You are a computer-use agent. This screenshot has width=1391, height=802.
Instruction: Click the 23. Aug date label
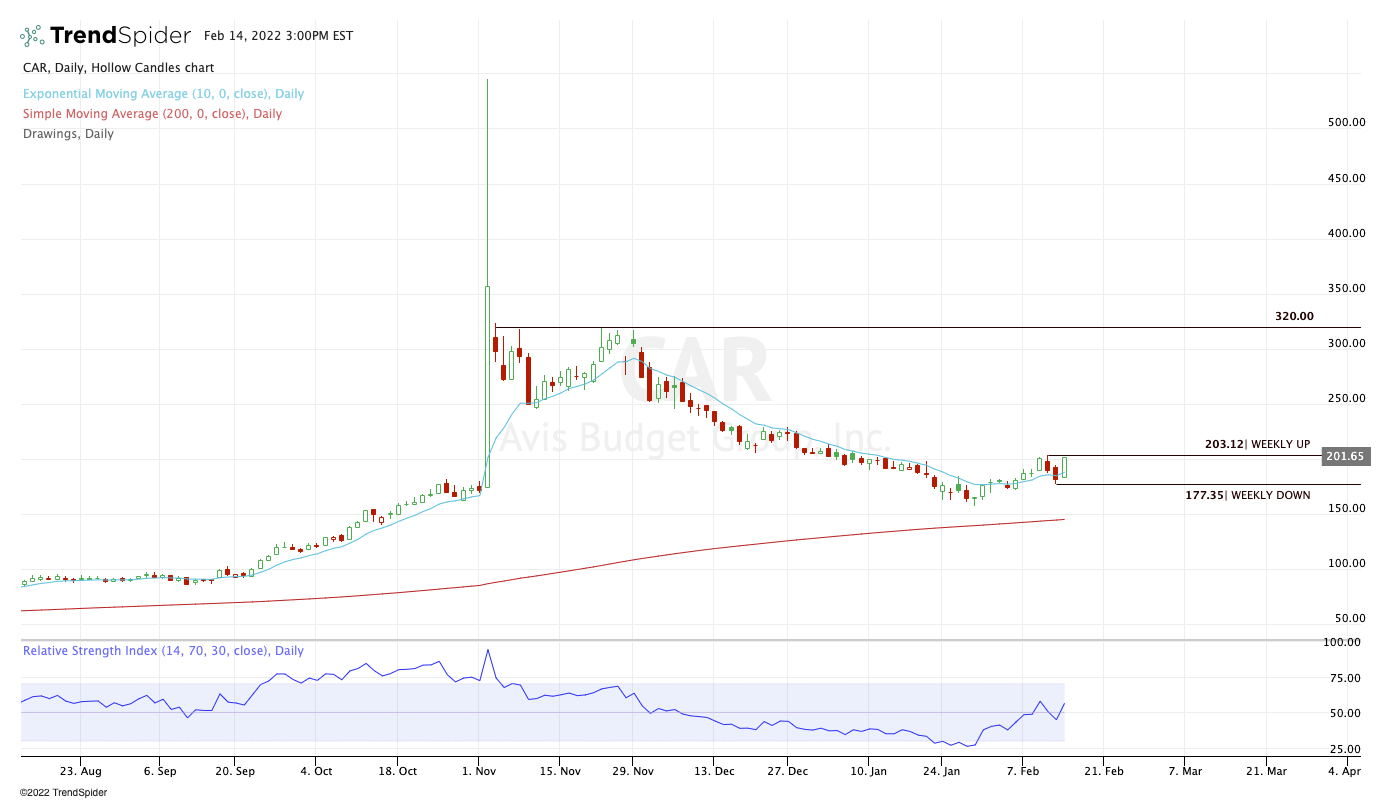[80, 771]
